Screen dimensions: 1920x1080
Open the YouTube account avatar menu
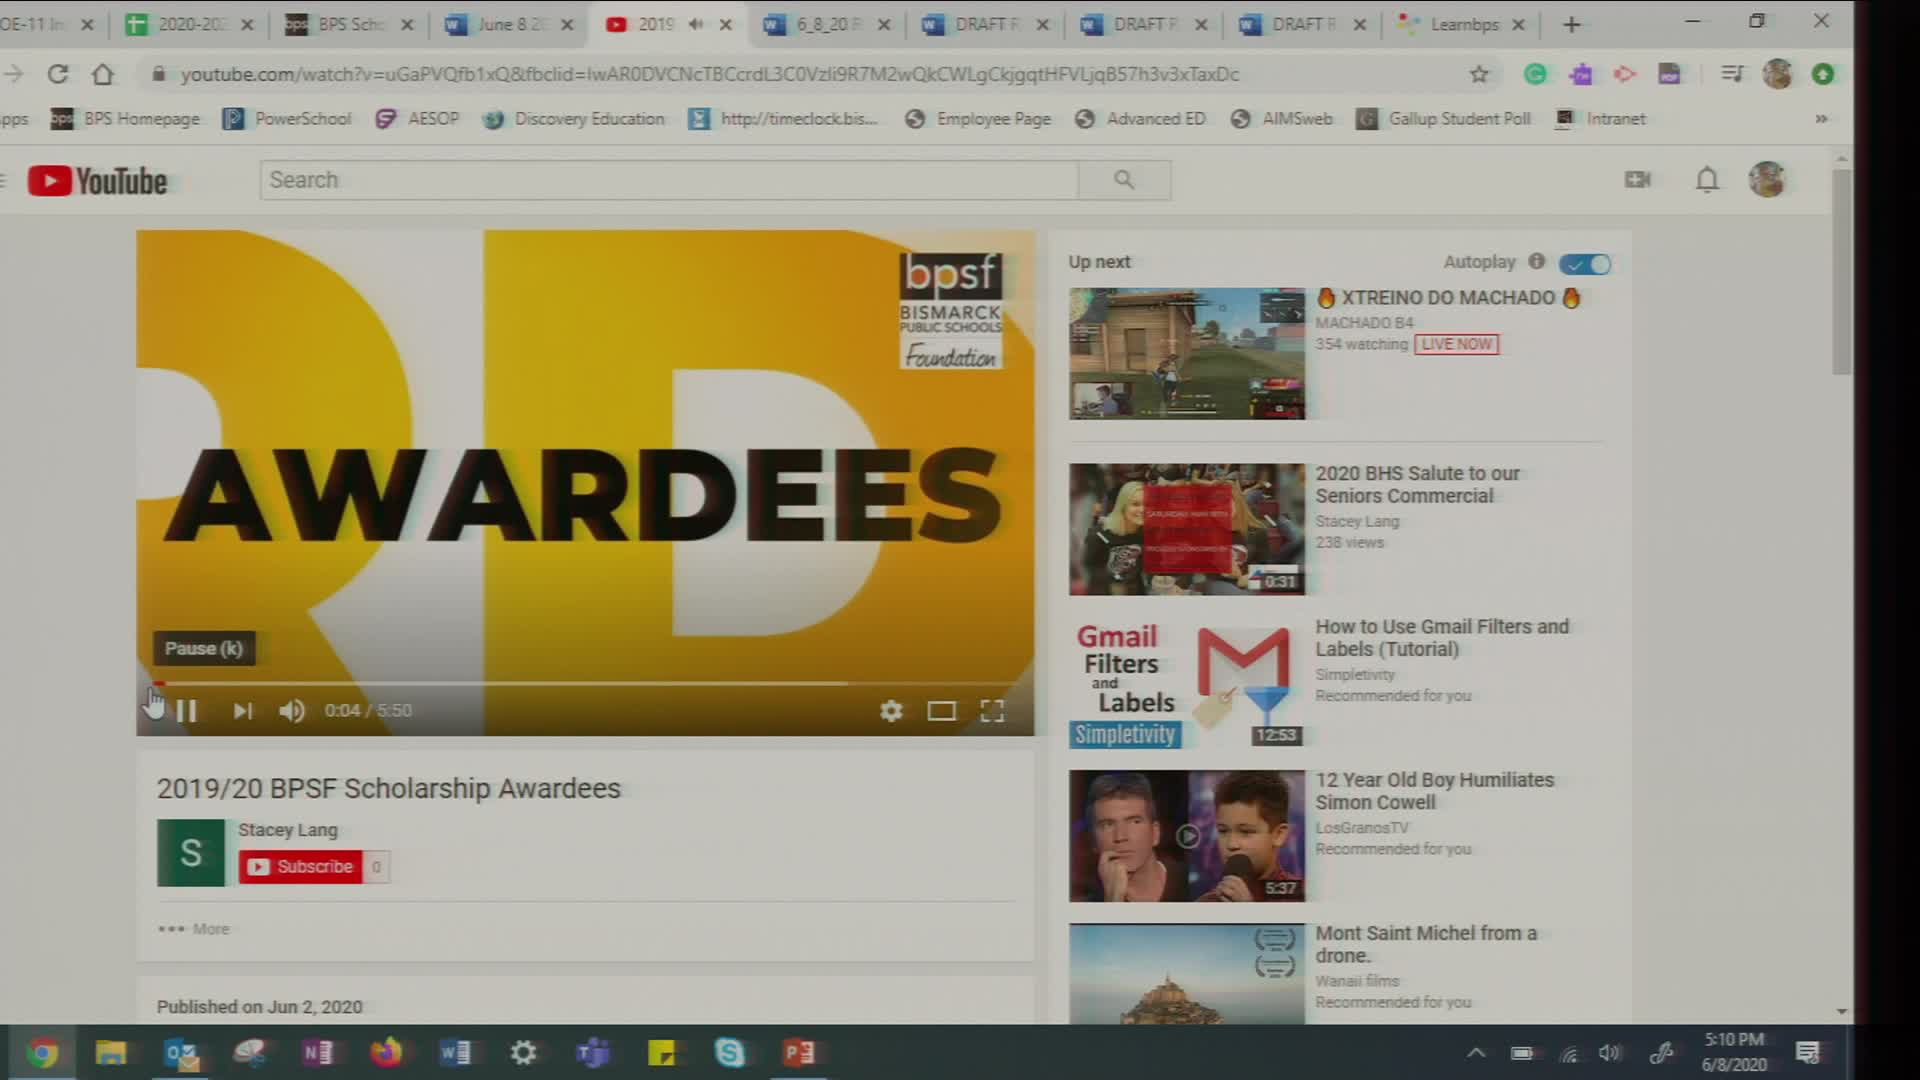[x=1767, y=180]
